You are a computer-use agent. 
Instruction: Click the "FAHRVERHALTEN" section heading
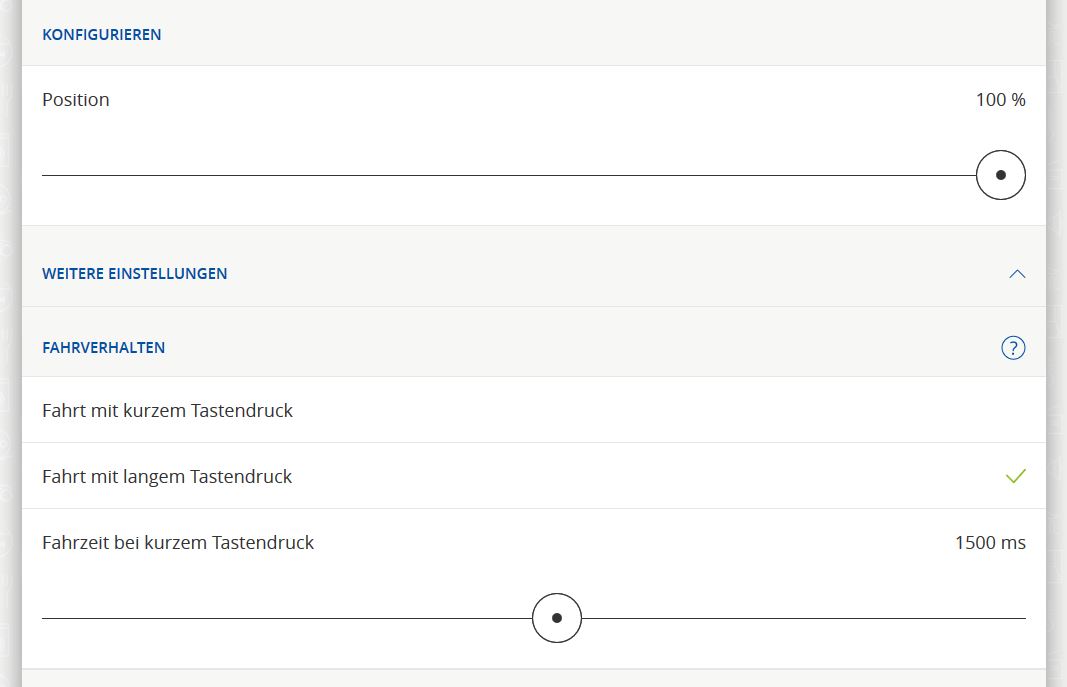pyautogui.click(x=103, y=348)
